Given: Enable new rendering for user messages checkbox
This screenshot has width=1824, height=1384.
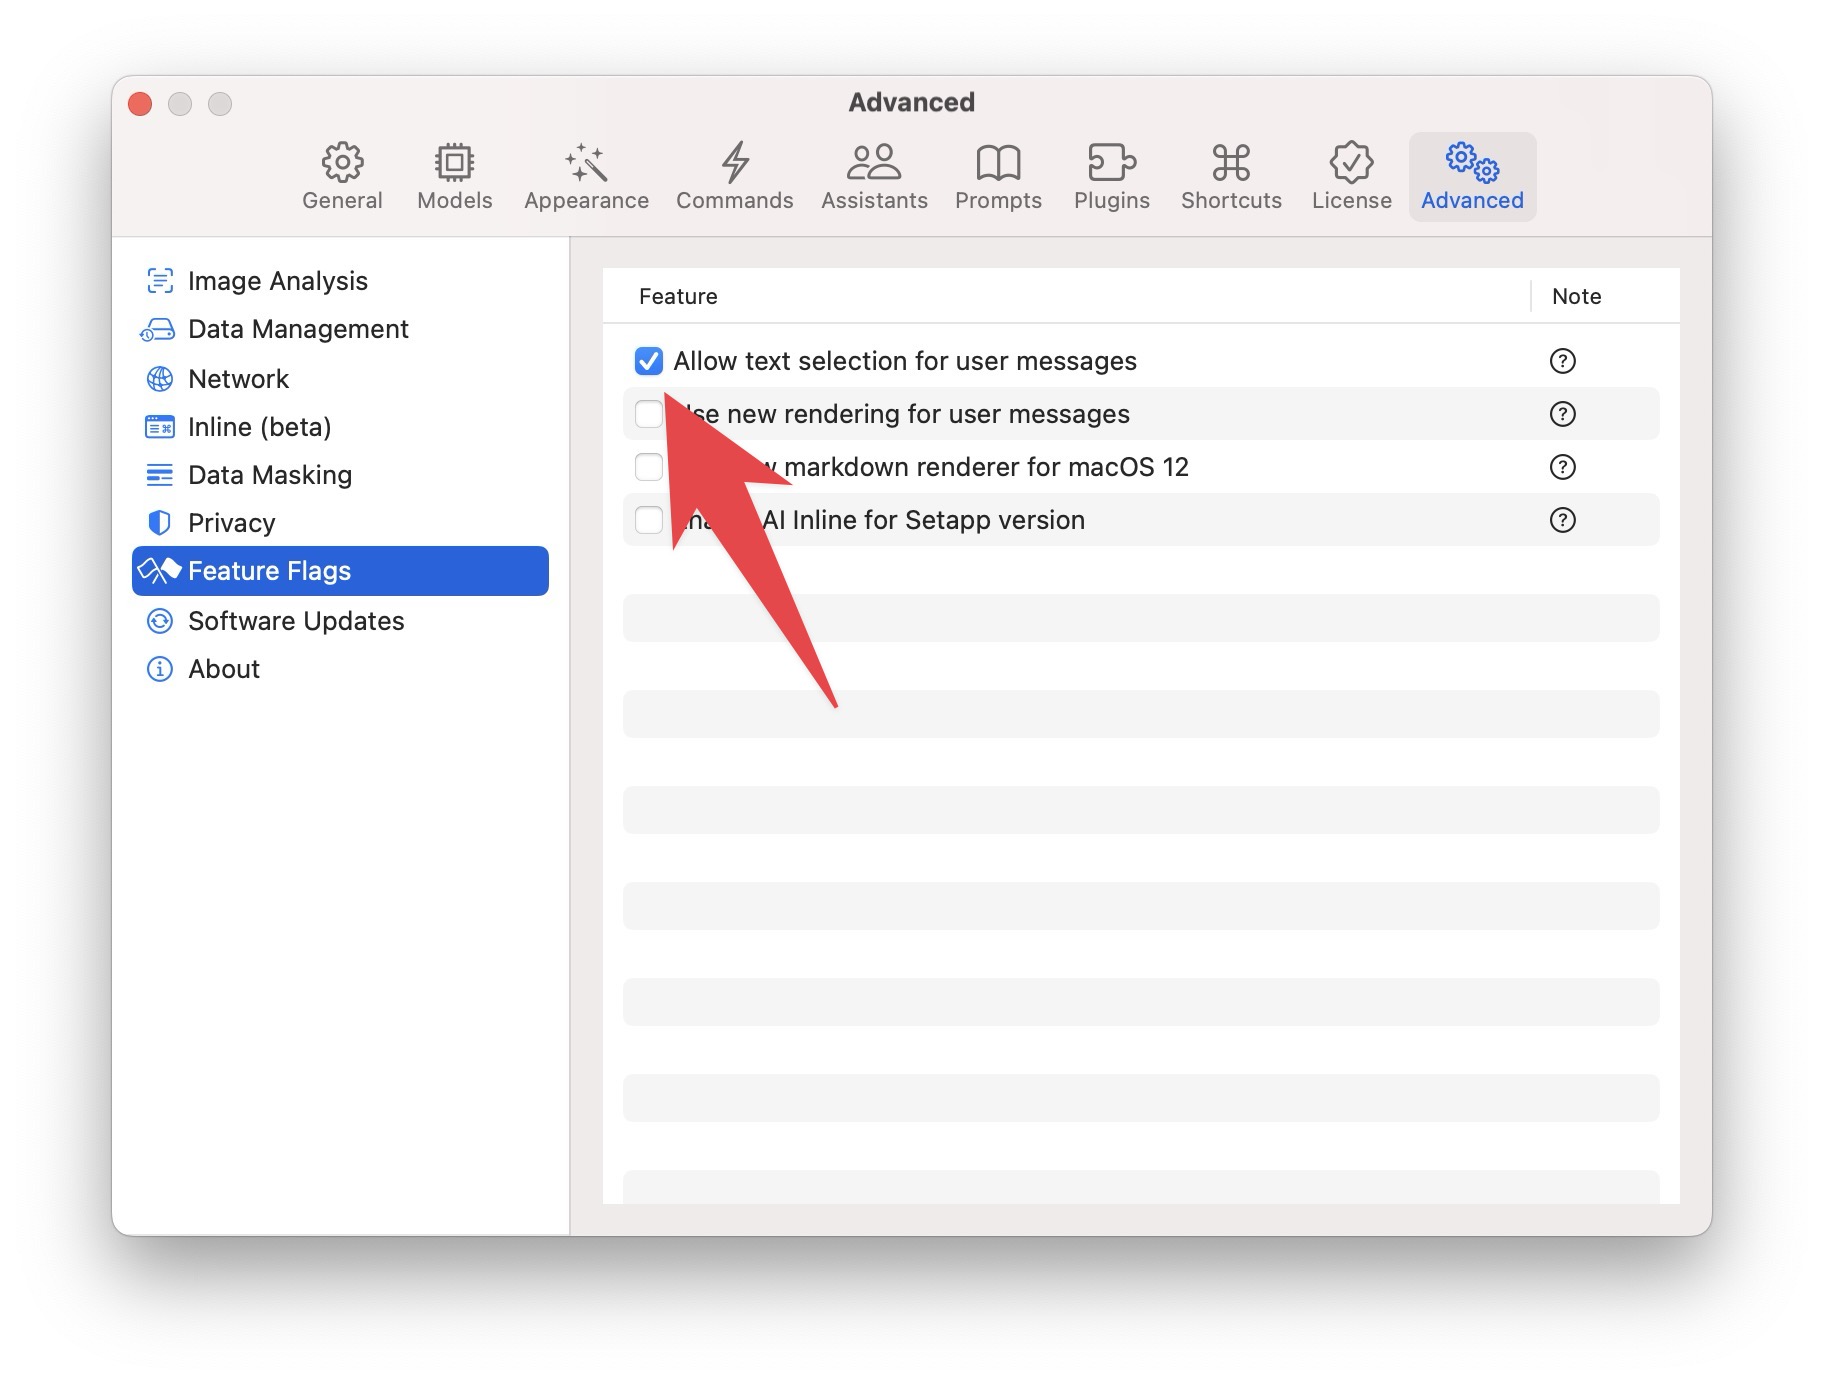Looking at the screenshot, I should (648, 414).
